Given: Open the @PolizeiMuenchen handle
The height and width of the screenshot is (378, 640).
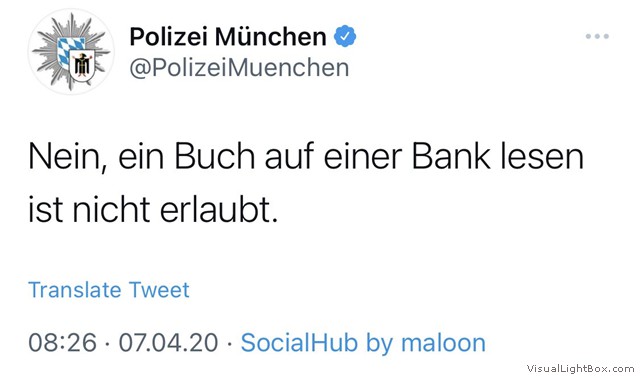Looking at the screenshot, I should (x=239, y=68).
